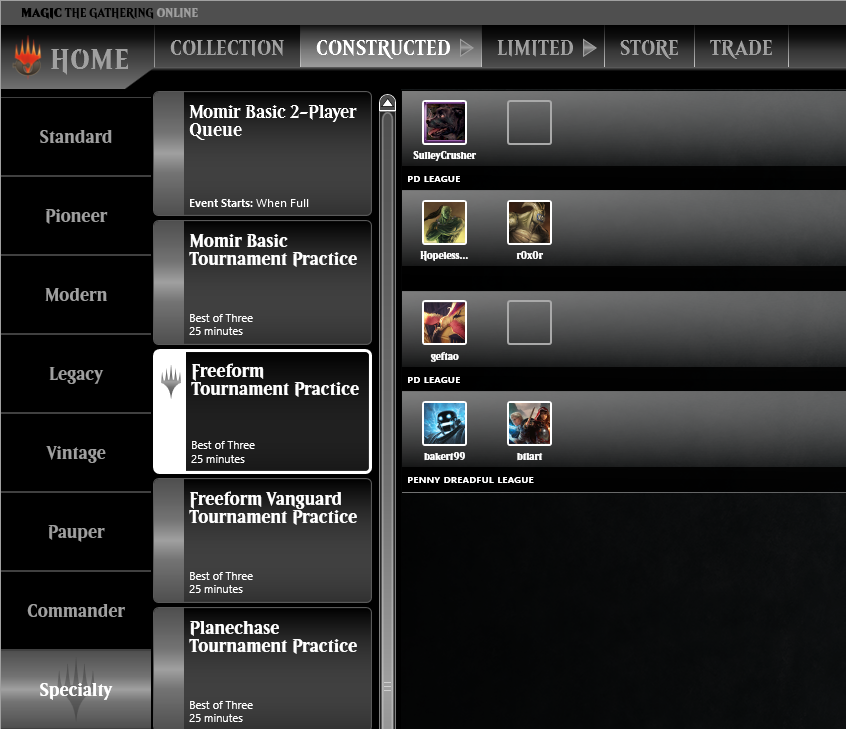This screenshot has height=729, width=846.
Task: Take the empty seat next to geftao
Action: 529,323
